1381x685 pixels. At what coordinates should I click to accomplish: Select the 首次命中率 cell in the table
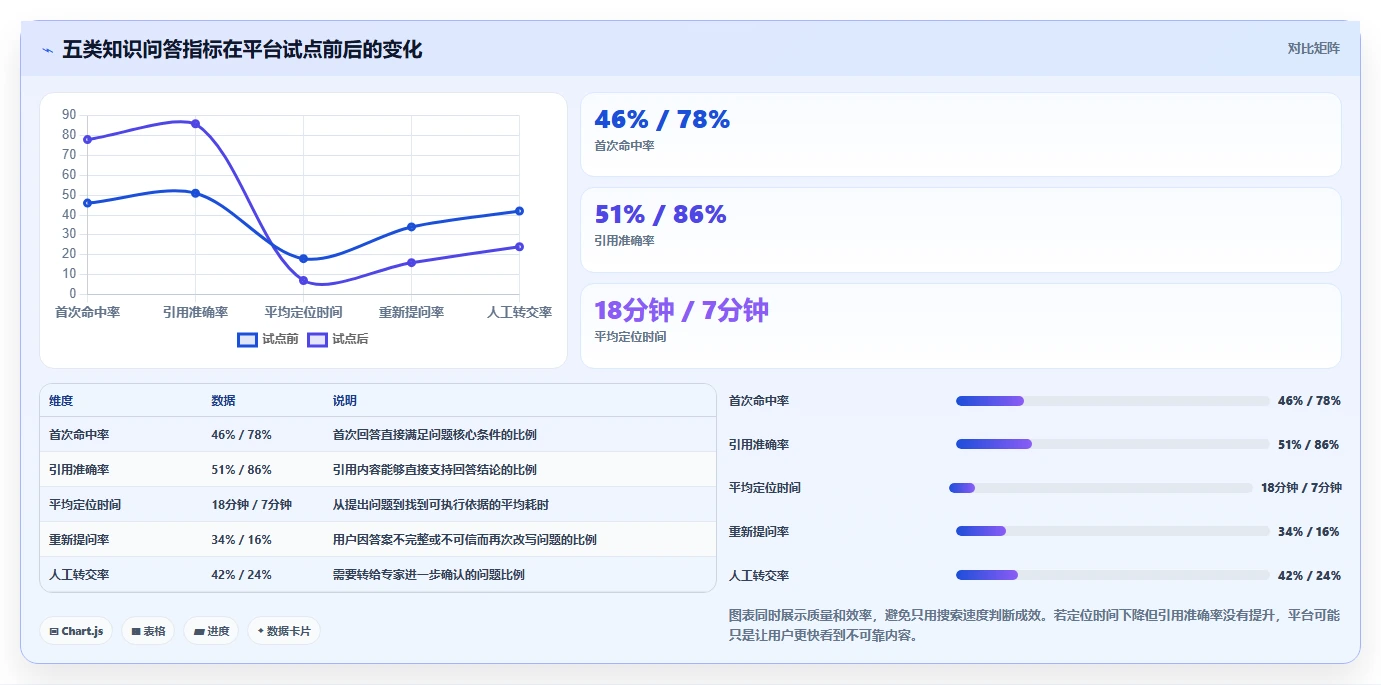tap(79, 435)
